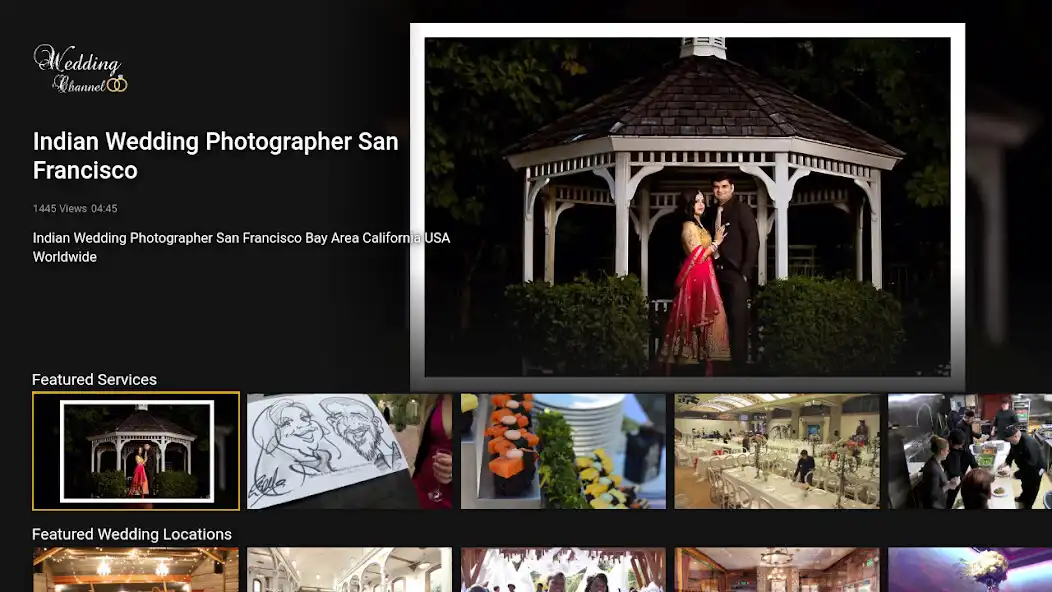Open the banquet hall tables thumbnail
The image size is (1052, 592).
click(777, 451)
